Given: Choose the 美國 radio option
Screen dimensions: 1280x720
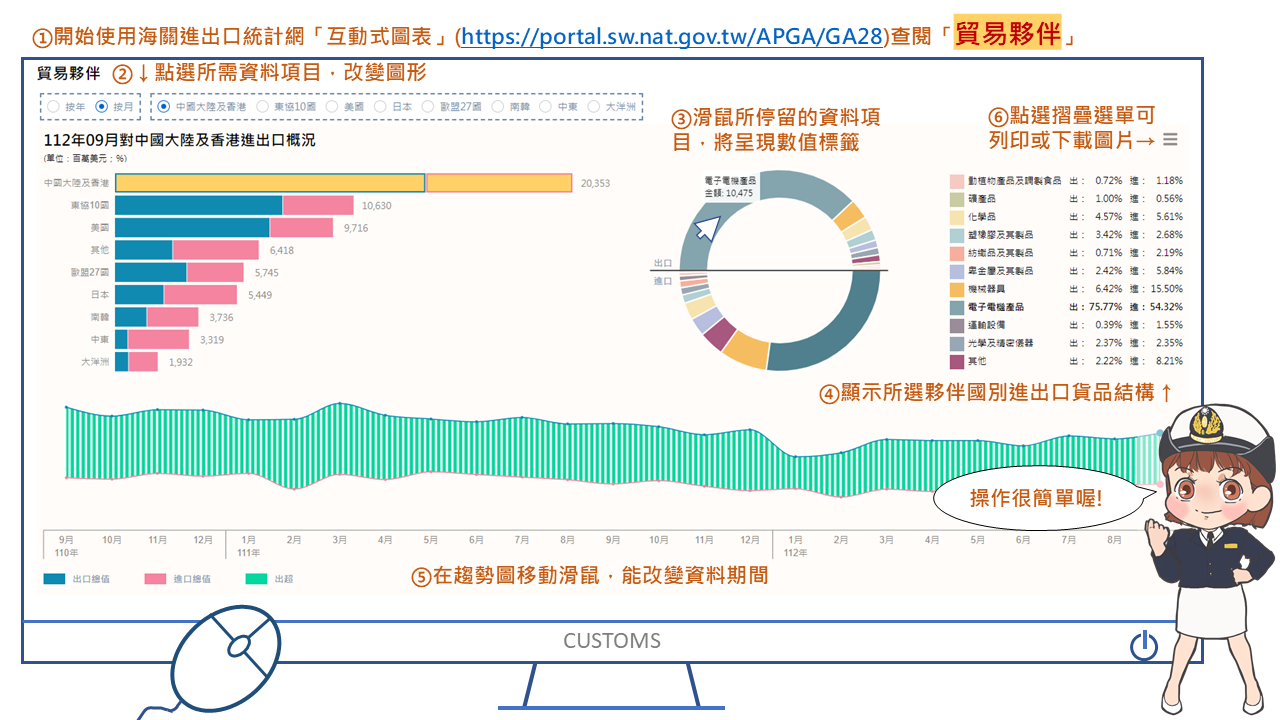Looking at the screenshot, I should [x=332, y=106].
